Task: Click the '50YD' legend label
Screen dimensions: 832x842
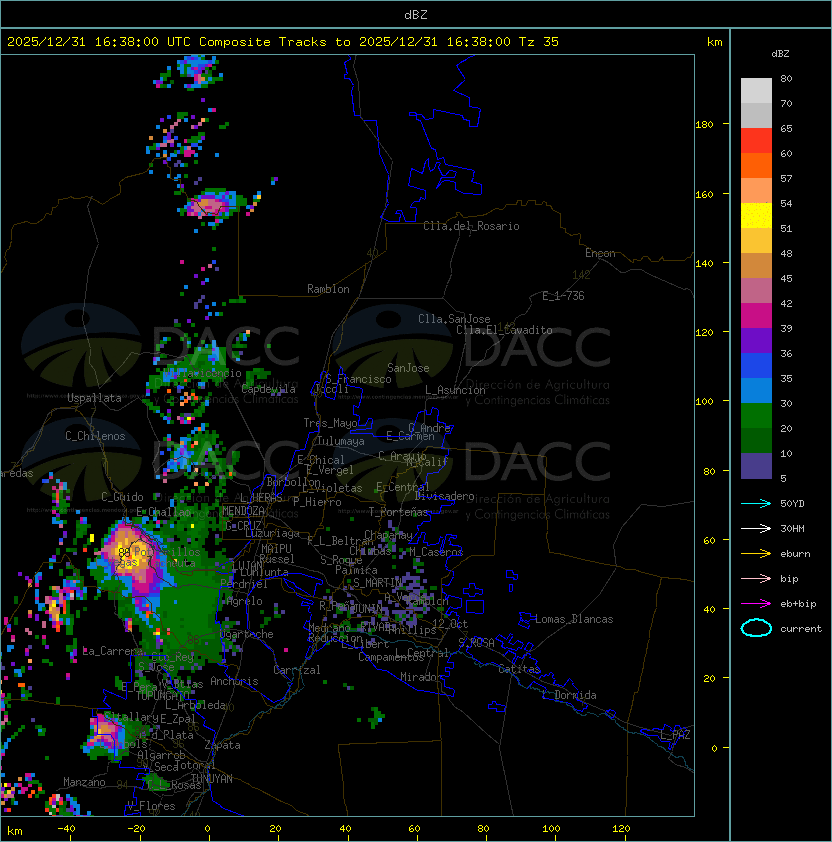Action: [792, 504]
